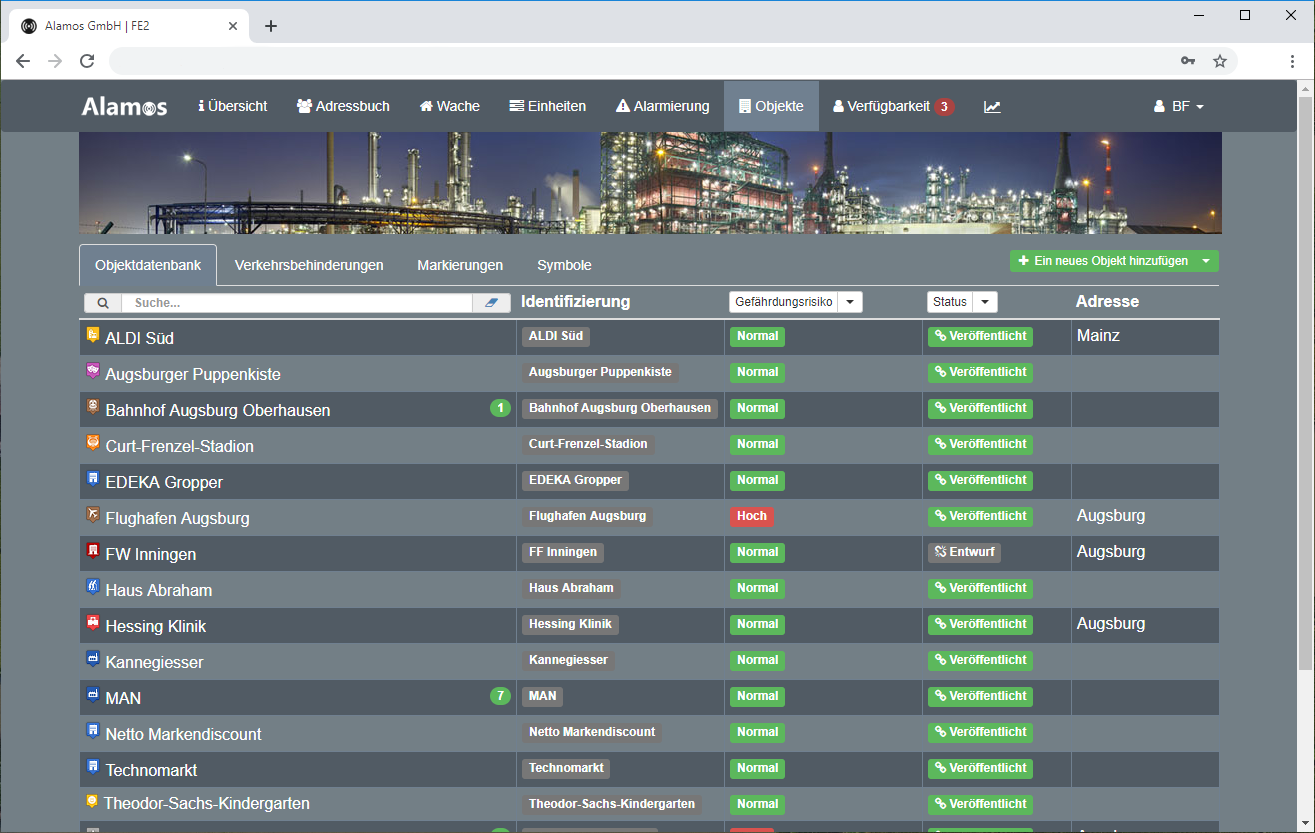Viewport: 1315px width, 833px height.
Task: Click the Entwurf status of FW Inningen
Action: click(x=964, y=552)
